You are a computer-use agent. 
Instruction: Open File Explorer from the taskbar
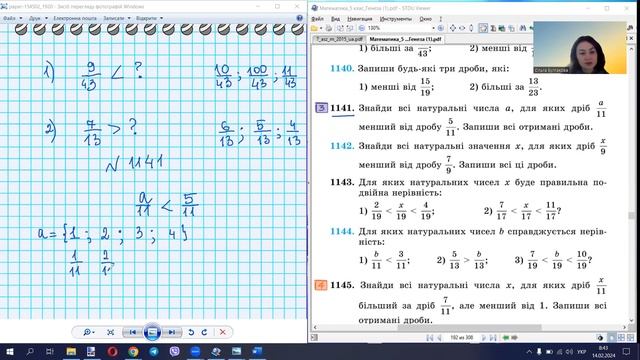tap(71, 351)
